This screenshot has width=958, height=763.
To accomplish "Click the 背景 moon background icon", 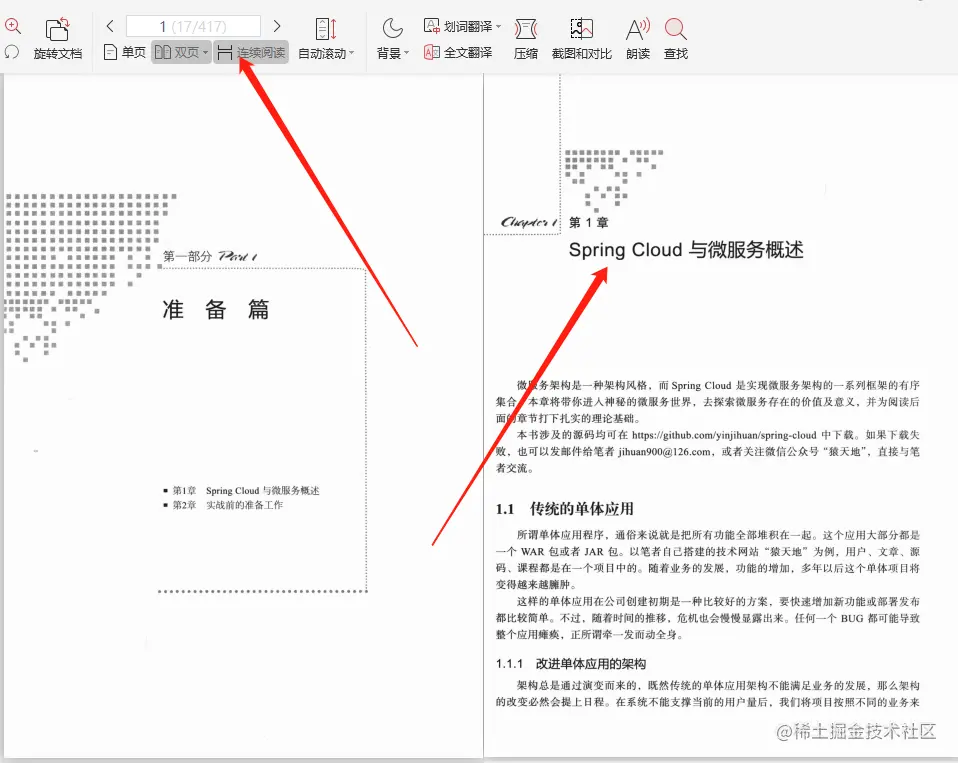I will pos(392,28).
